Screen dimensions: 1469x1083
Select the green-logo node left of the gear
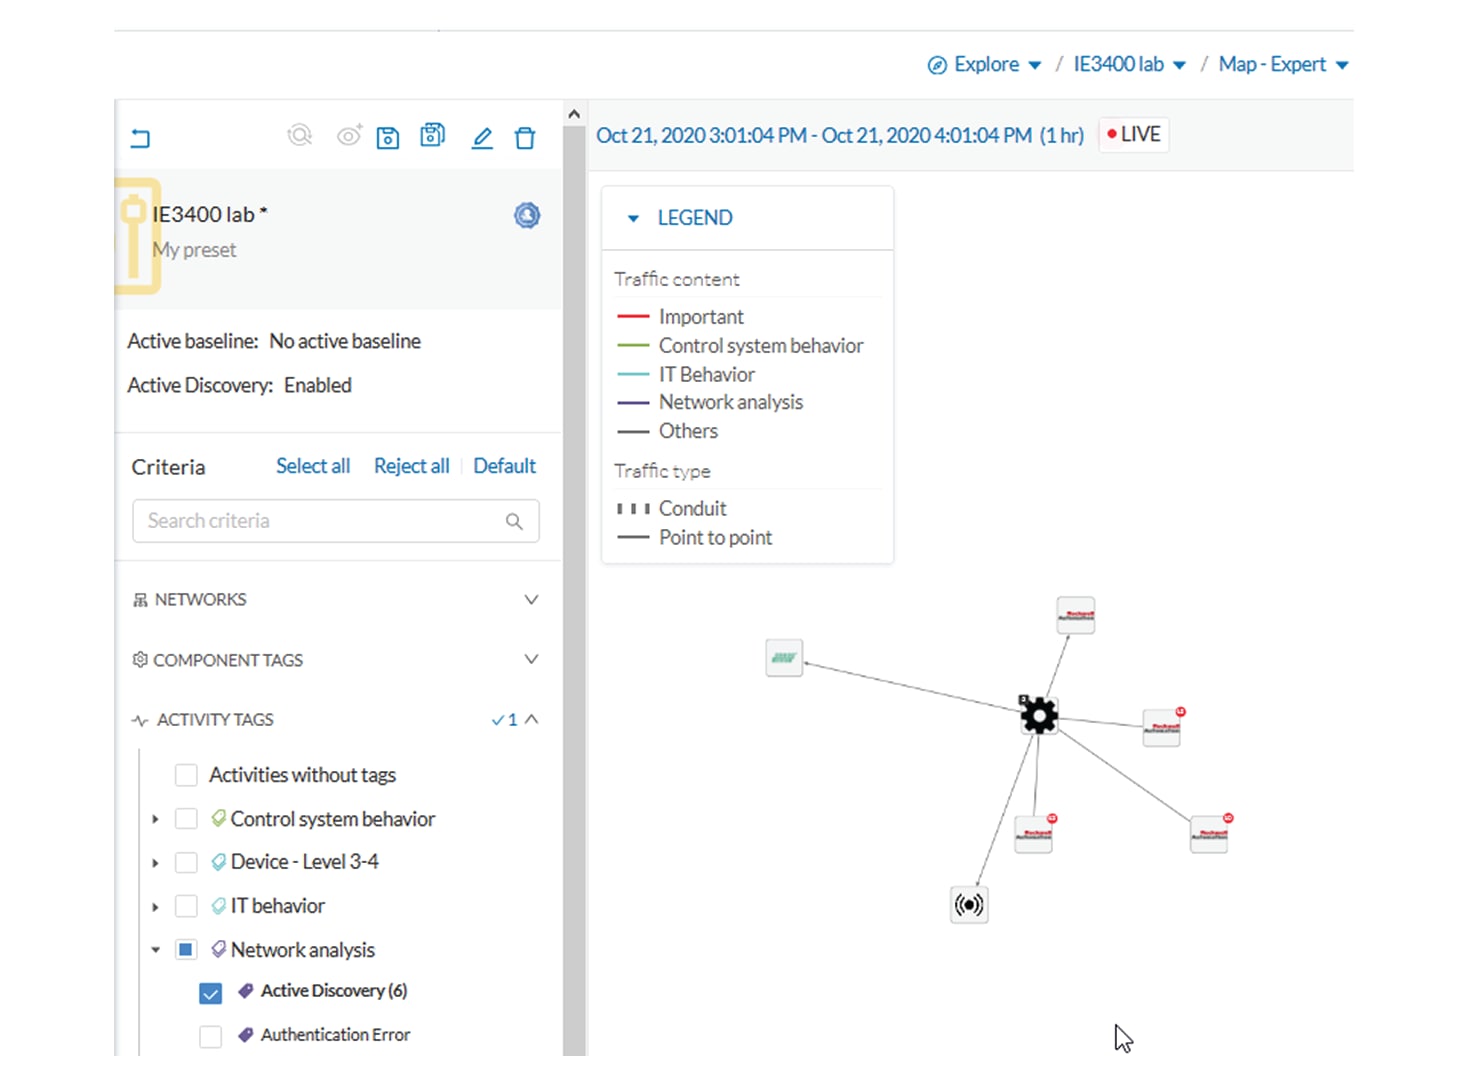point(784,658)
